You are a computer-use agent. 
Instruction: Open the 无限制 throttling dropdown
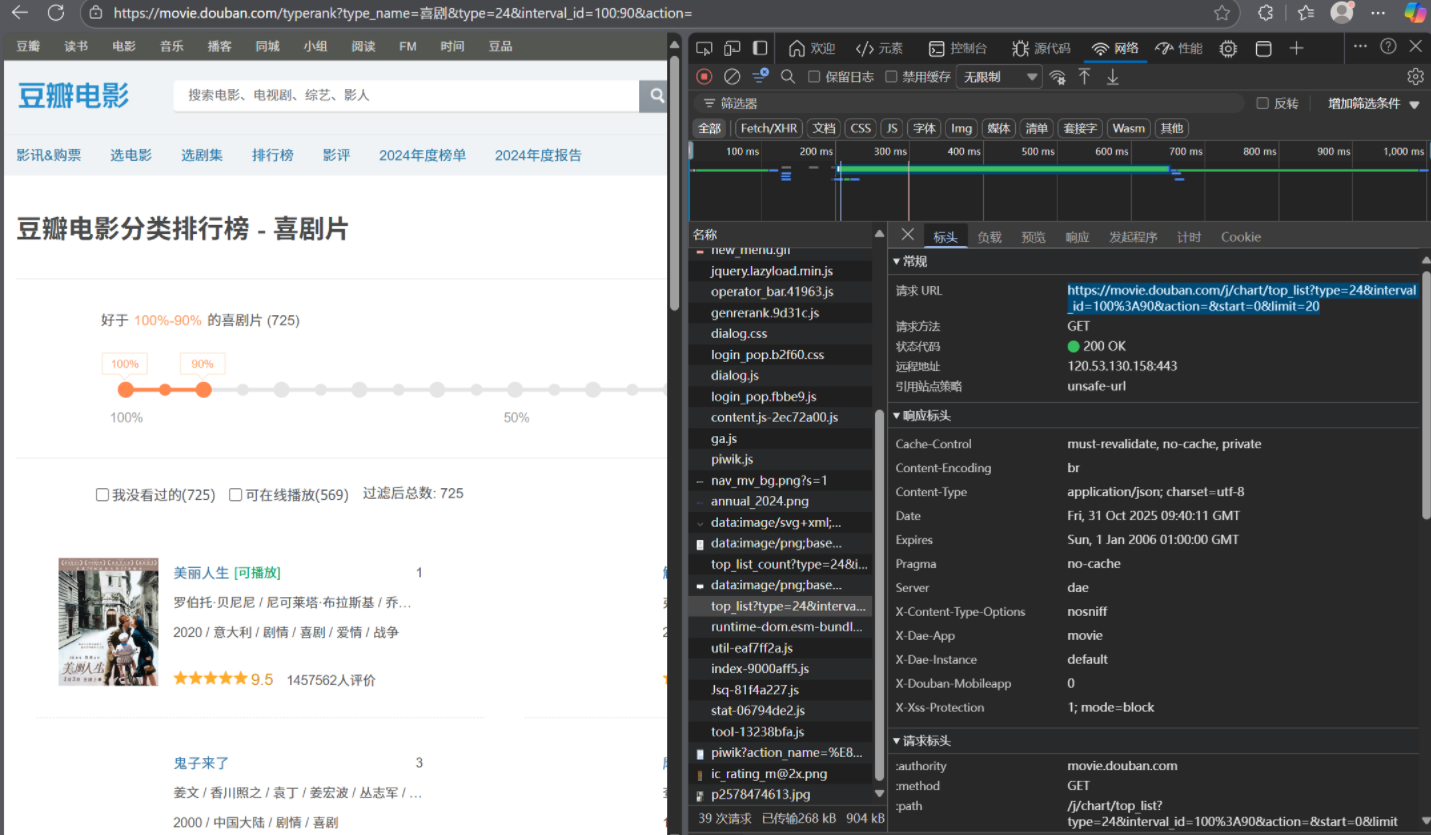click(1000, 77)
